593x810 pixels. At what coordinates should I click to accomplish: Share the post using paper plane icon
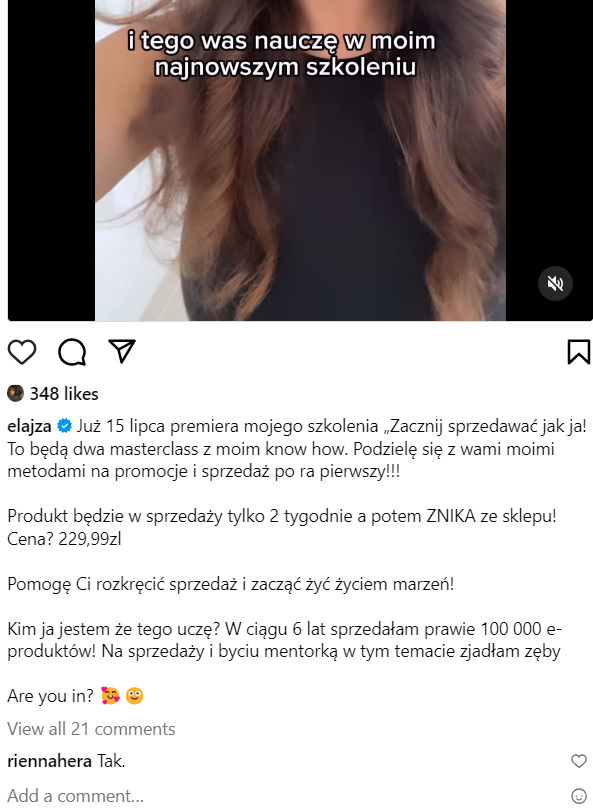click(122, 351)
